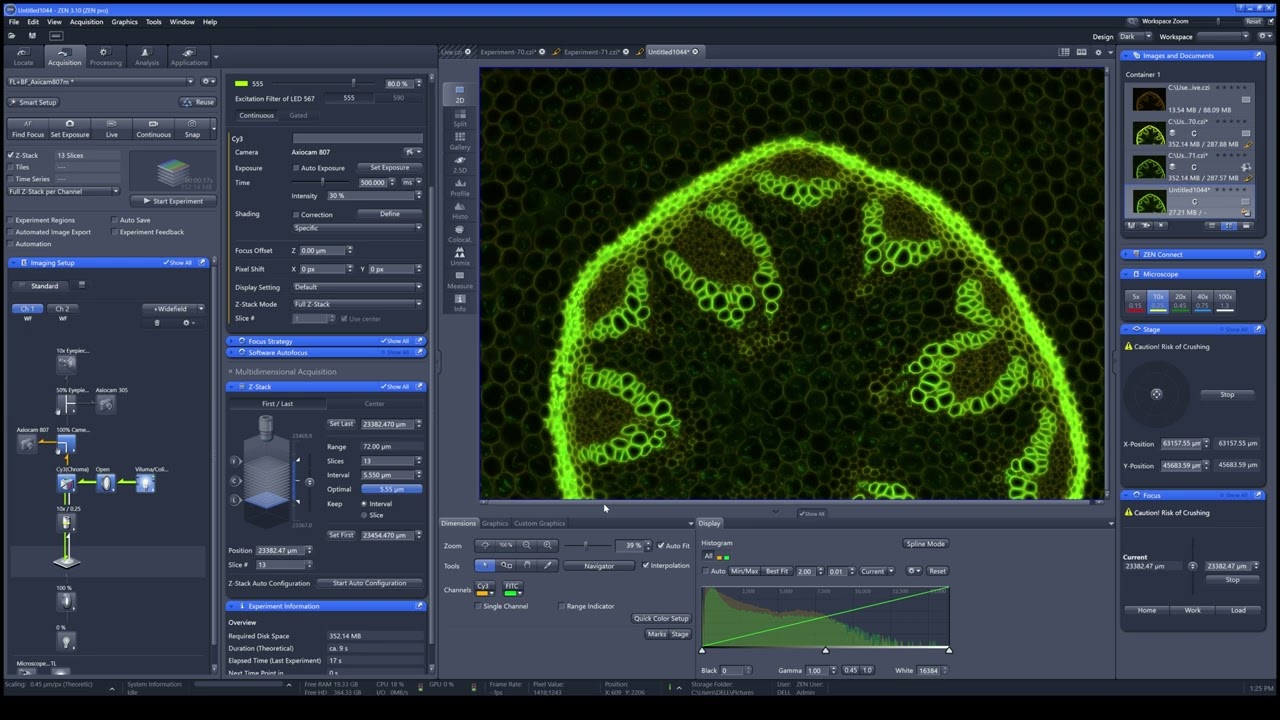Image resolution: width=1280 pixels, height=720 pixels.
Task: Click the zoom out magnifier icon
Action: [527, 545]
